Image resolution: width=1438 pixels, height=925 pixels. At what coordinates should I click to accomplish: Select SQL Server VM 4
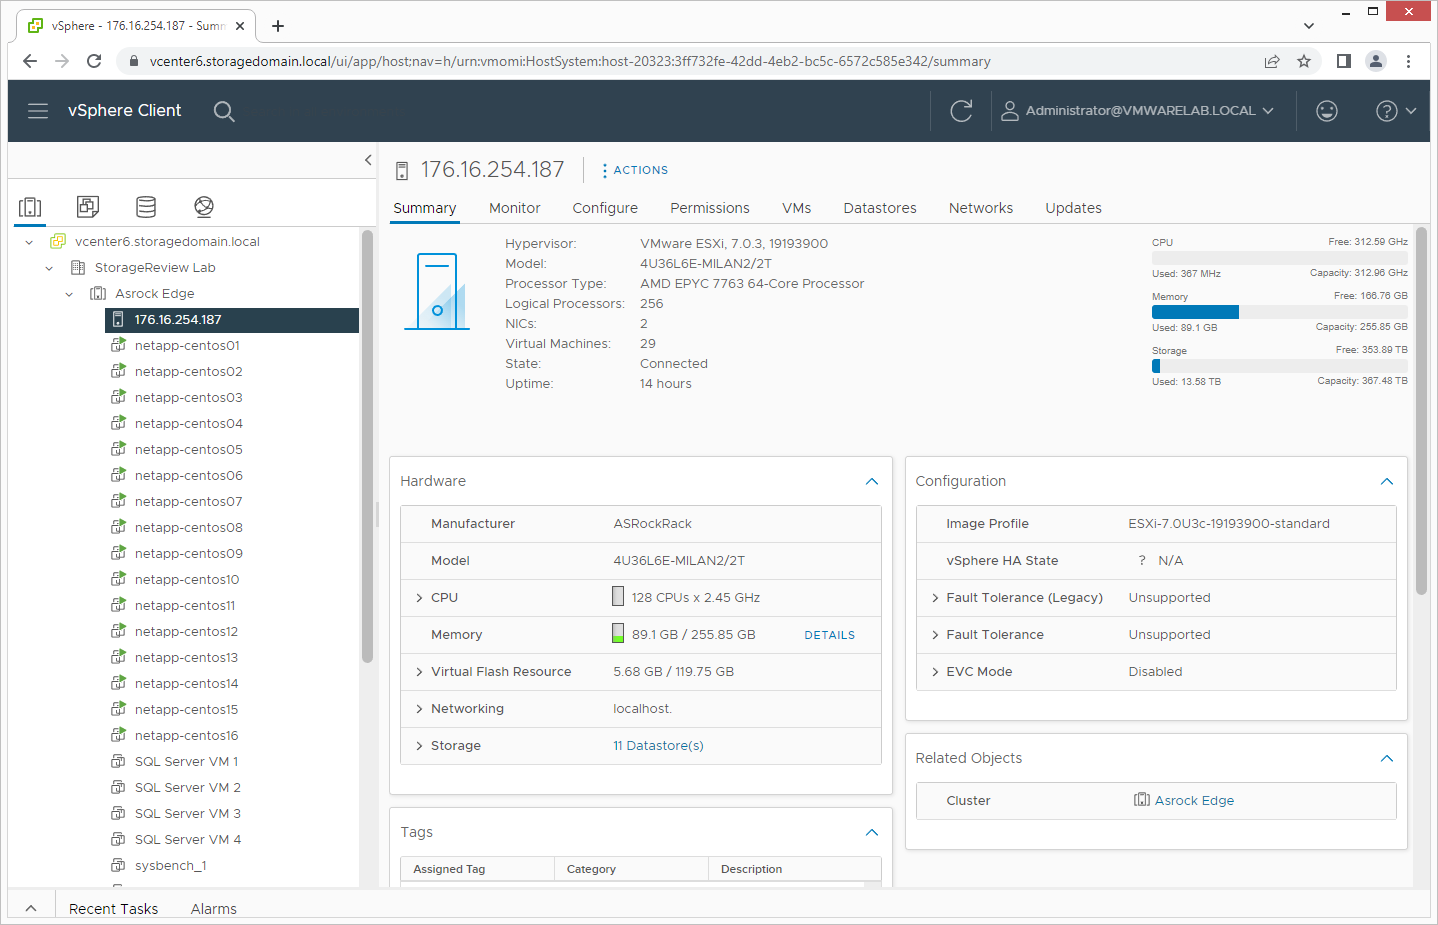point(188,840)
